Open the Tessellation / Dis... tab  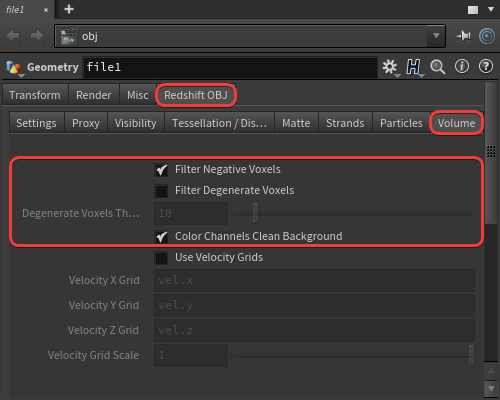coord(219,123)
